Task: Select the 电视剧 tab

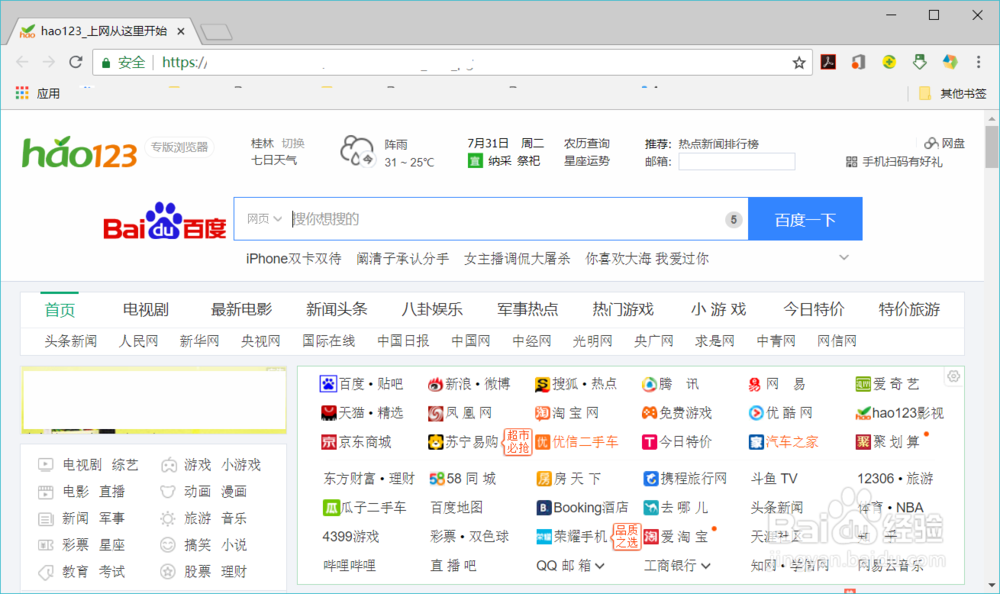Action: point(145,309)
